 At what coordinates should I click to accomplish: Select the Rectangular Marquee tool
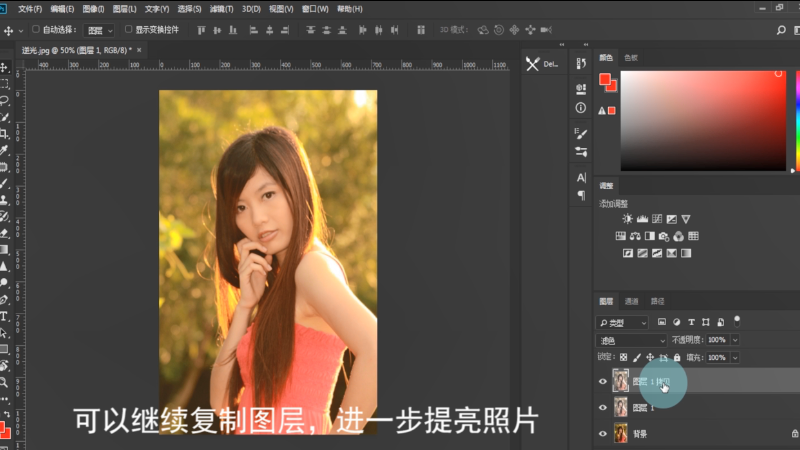click(5, 84)
